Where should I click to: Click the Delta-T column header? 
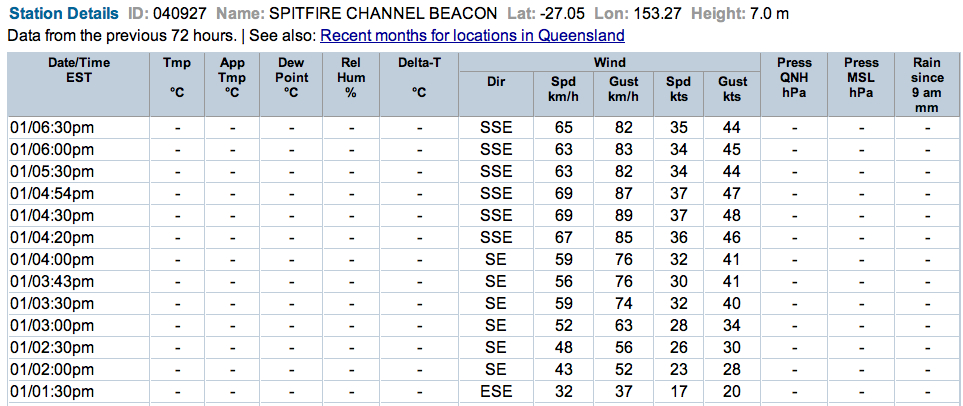(419, 77)
